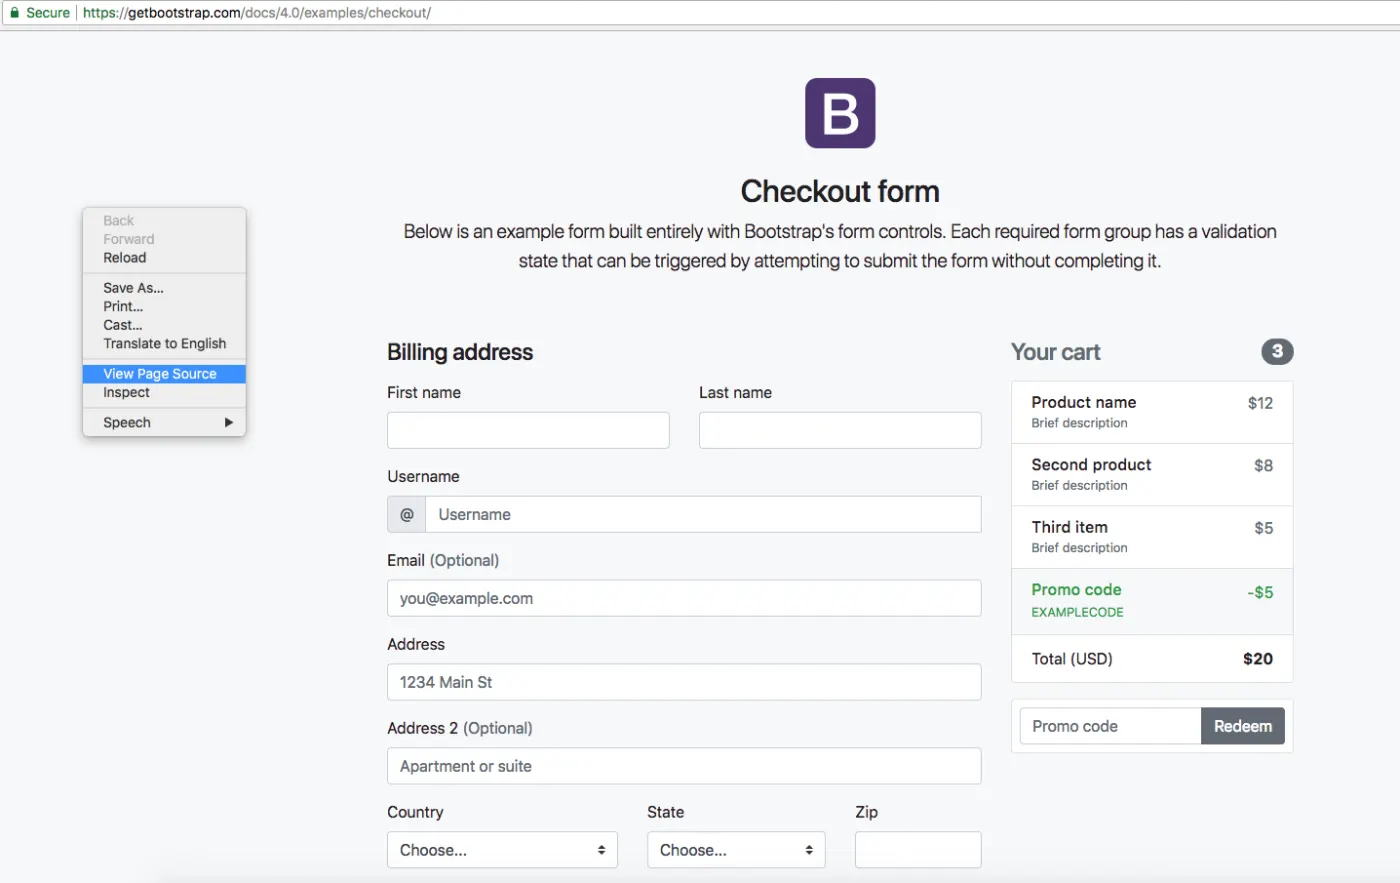Viewport: 1400px width, 883px height.
Task: Click the @ symbol addon before Username
Action: pos(406,514)
